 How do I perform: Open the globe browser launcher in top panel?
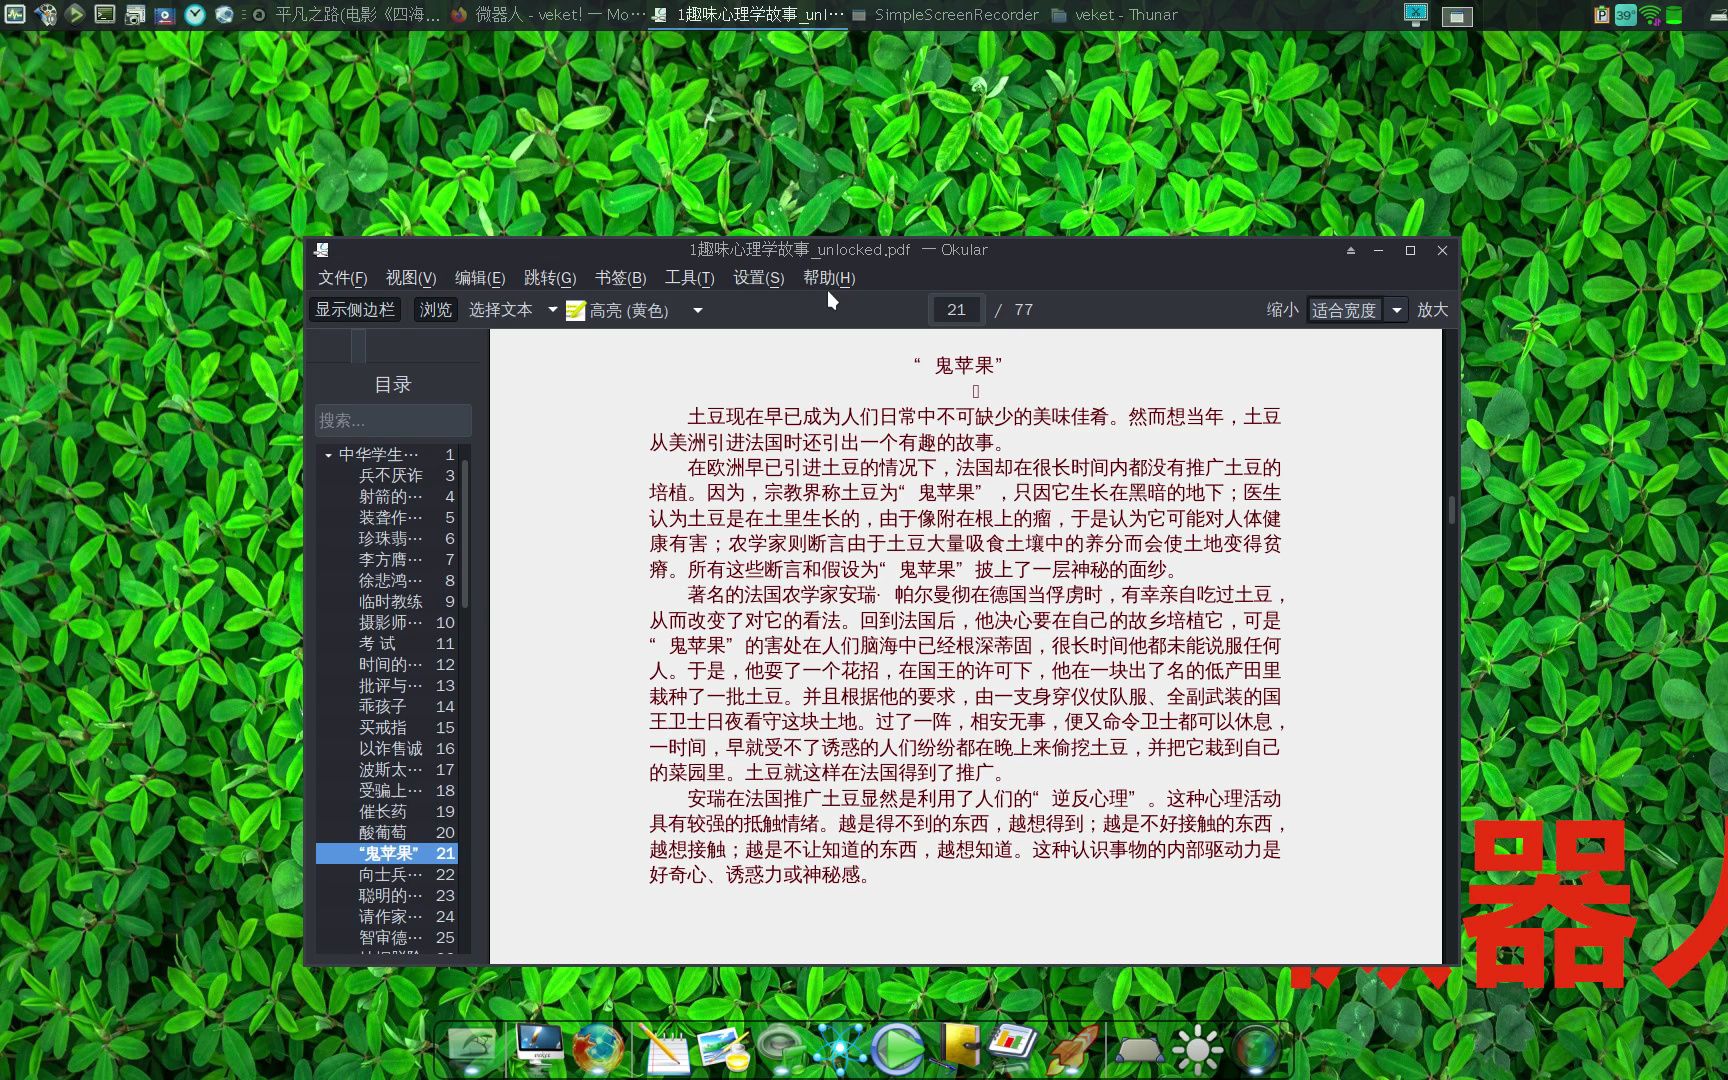(225, 14)
